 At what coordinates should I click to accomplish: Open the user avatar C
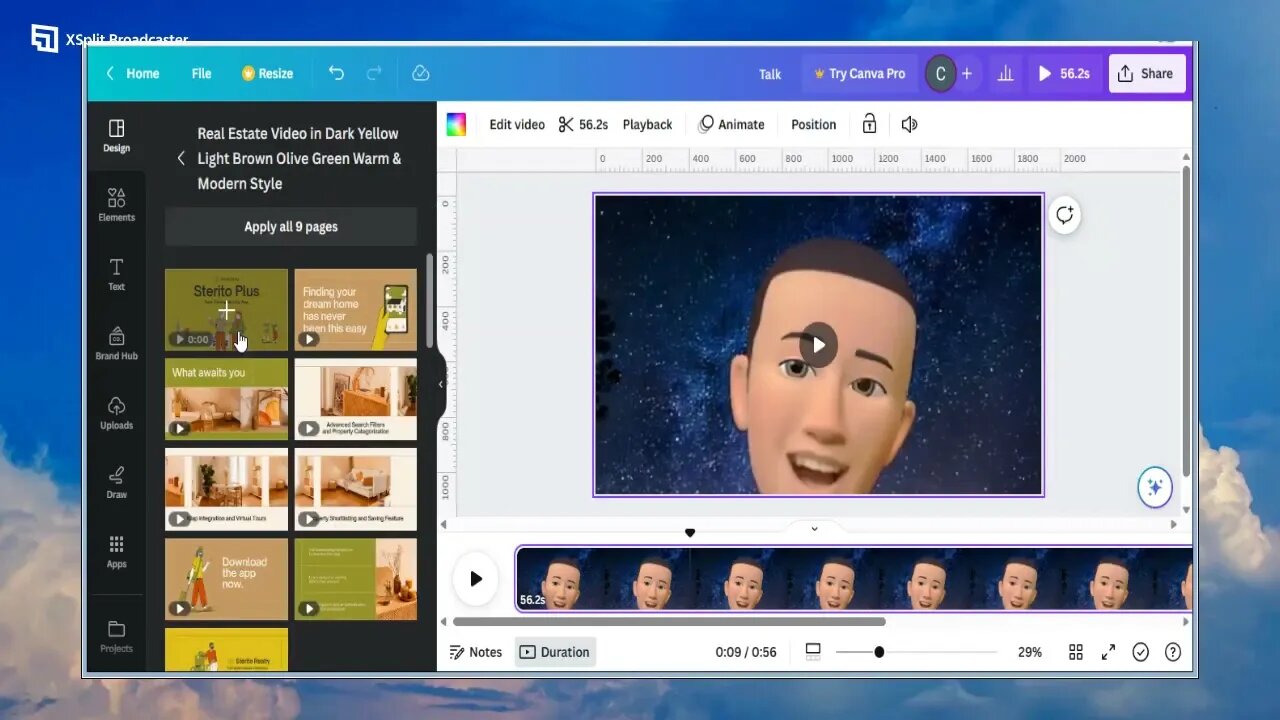coord(940,74)
